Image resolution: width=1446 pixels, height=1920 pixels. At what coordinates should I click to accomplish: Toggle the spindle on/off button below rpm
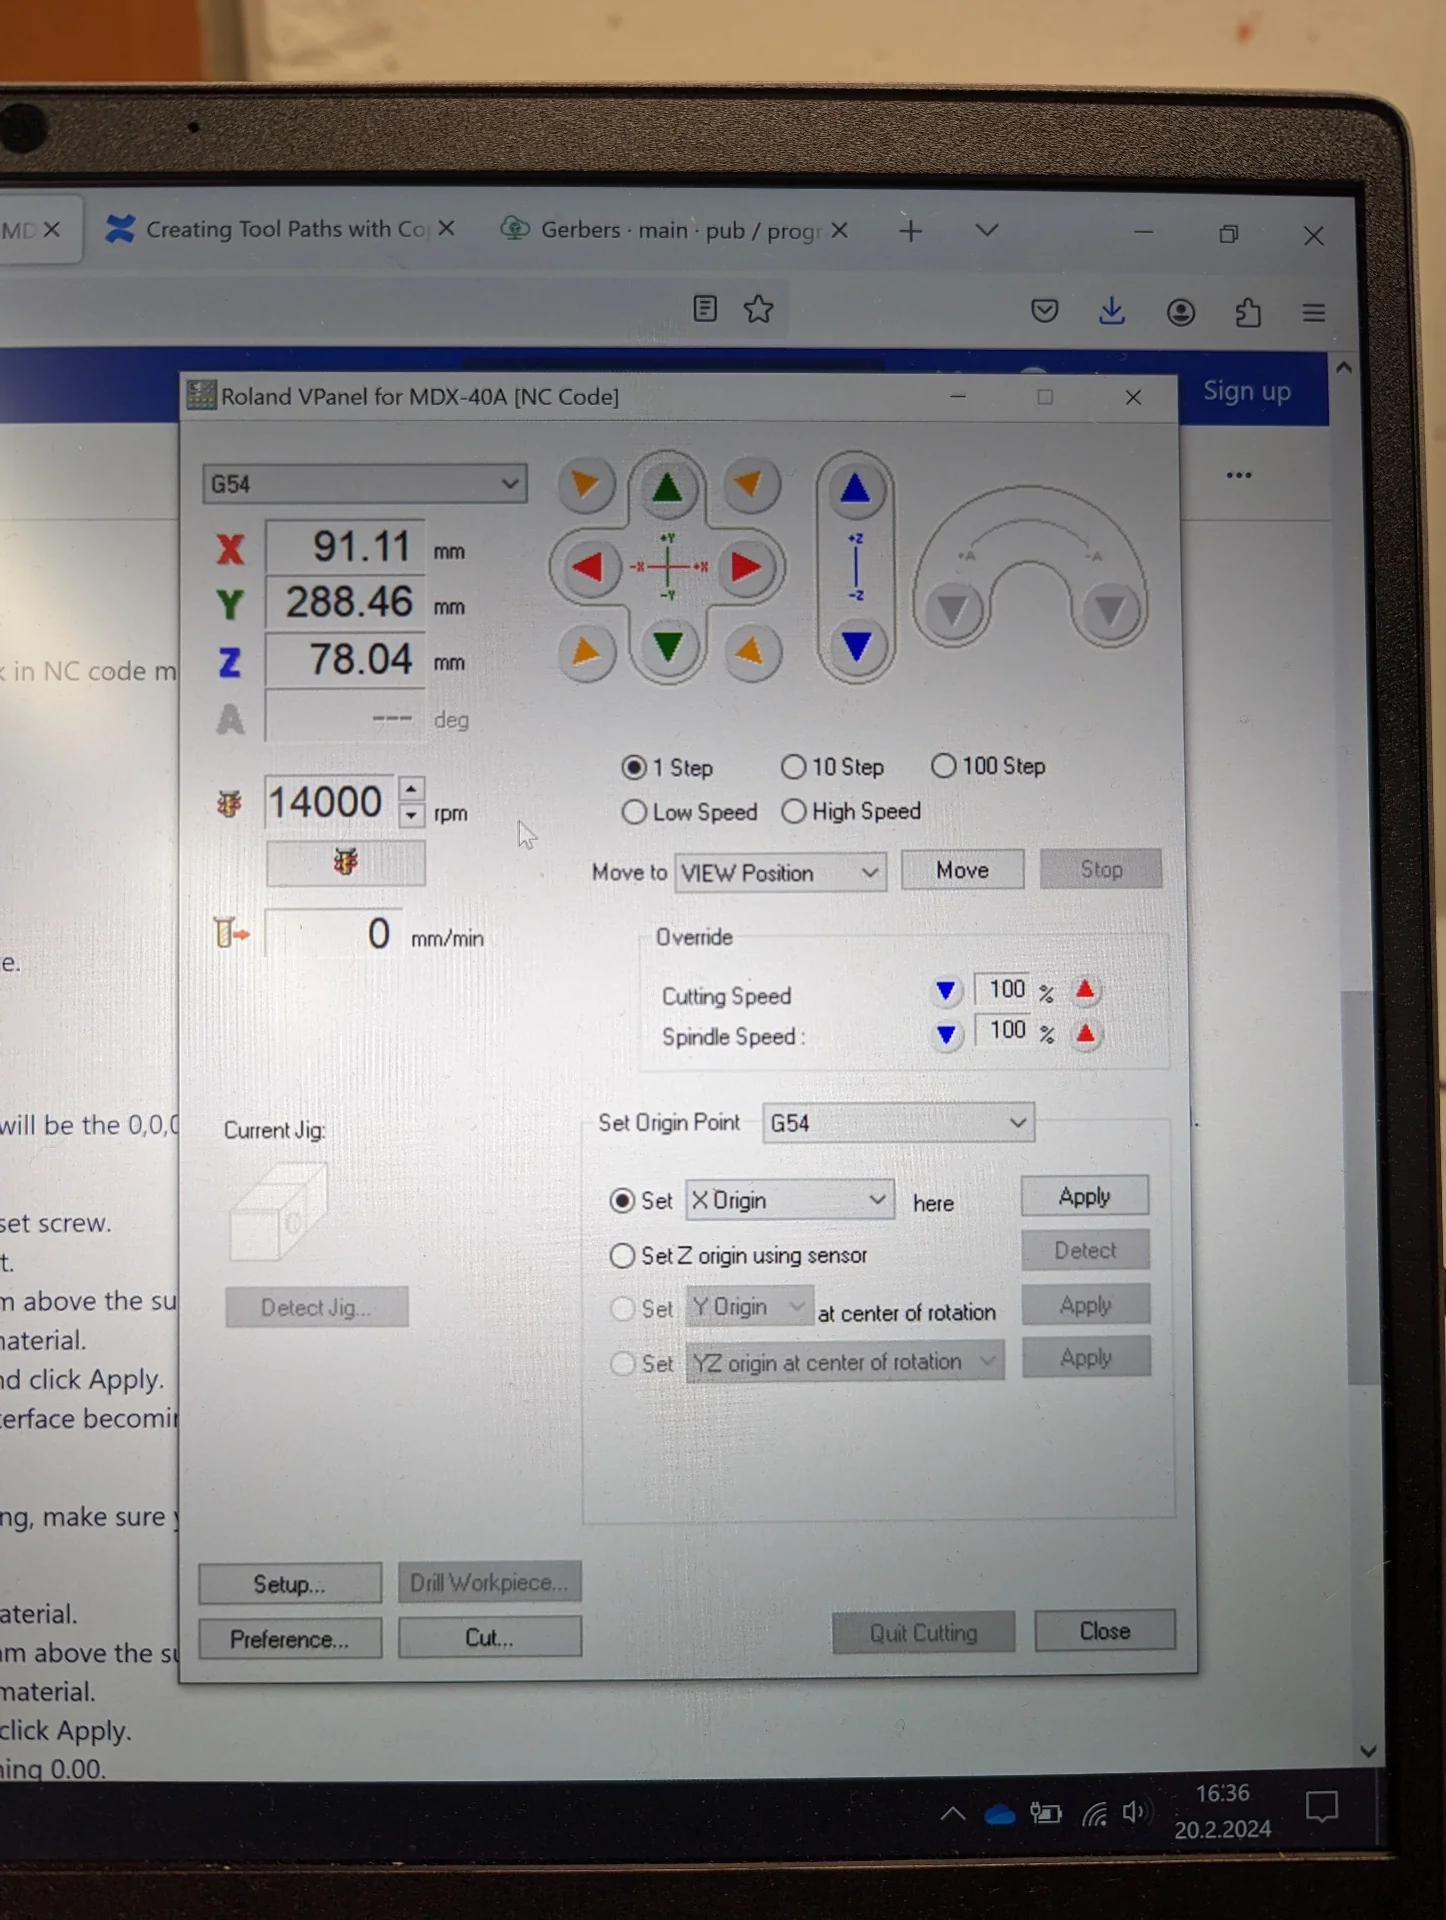[345, 863]
